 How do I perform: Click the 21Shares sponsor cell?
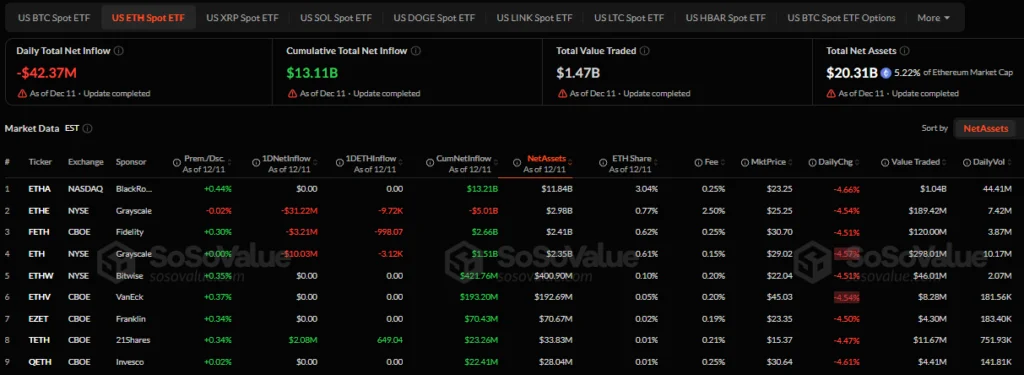click(x=132, y=340)
